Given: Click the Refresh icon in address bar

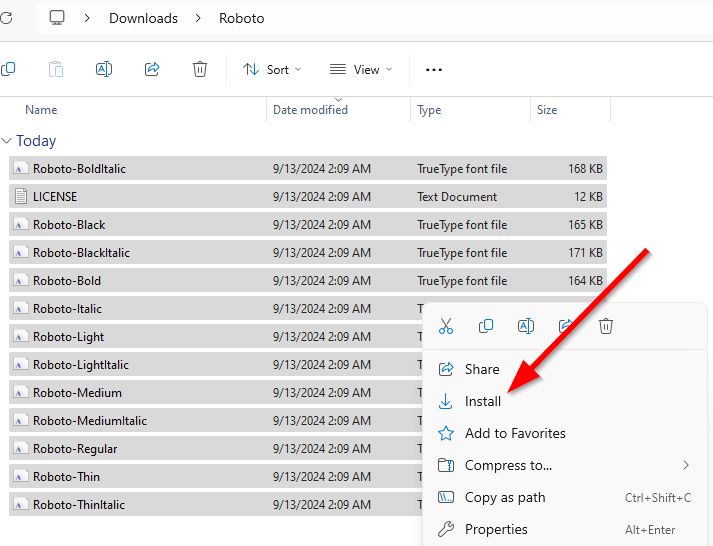Looking at the screenshot, I should click(x=6, y=18).
